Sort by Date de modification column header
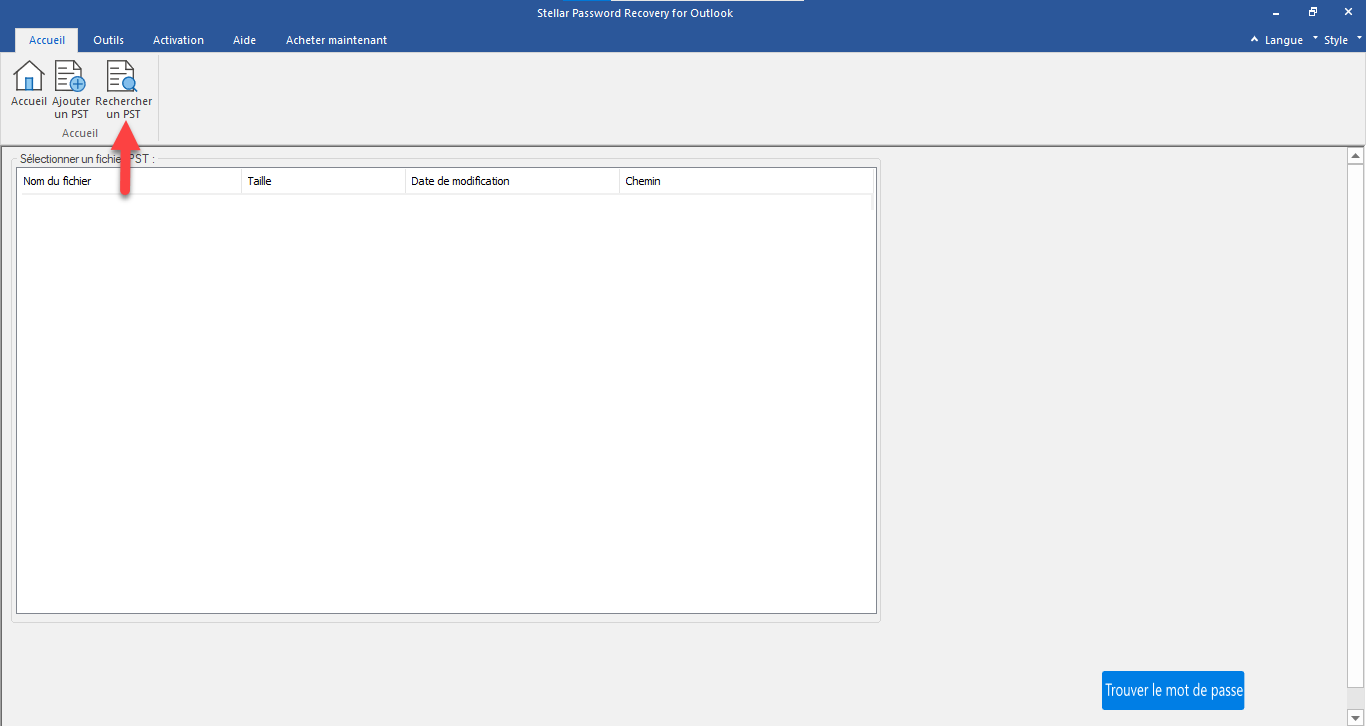 tap(512, 181)
